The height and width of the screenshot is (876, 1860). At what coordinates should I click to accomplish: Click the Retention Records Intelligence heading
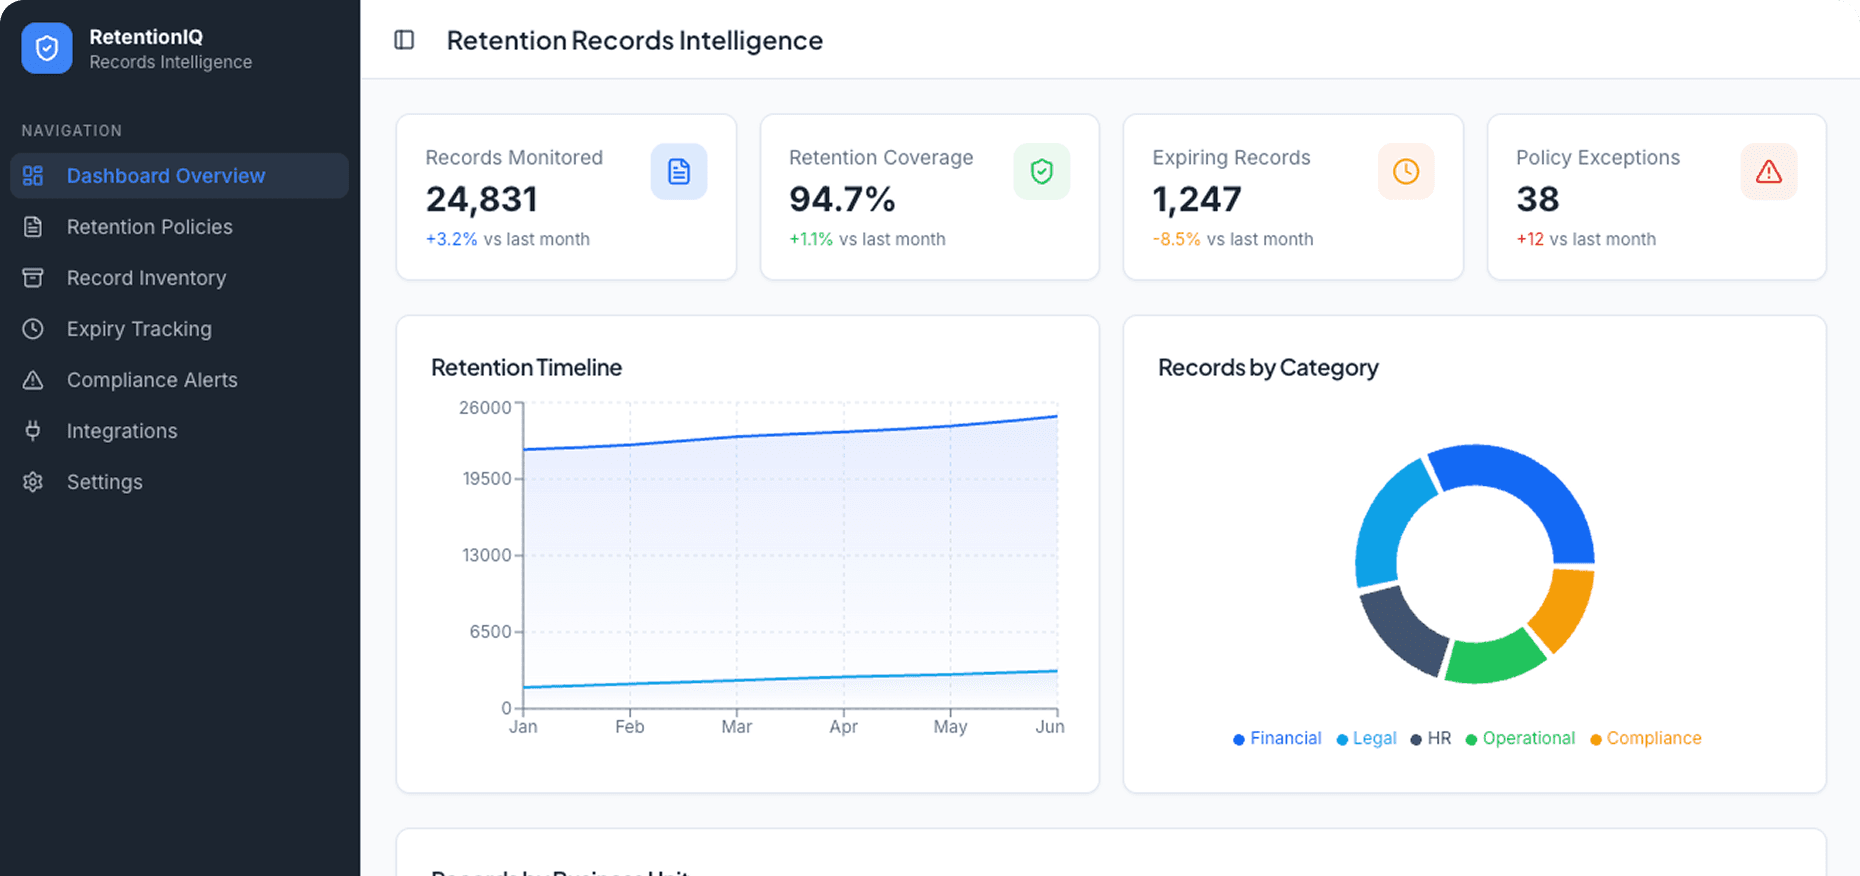[635, 40]
